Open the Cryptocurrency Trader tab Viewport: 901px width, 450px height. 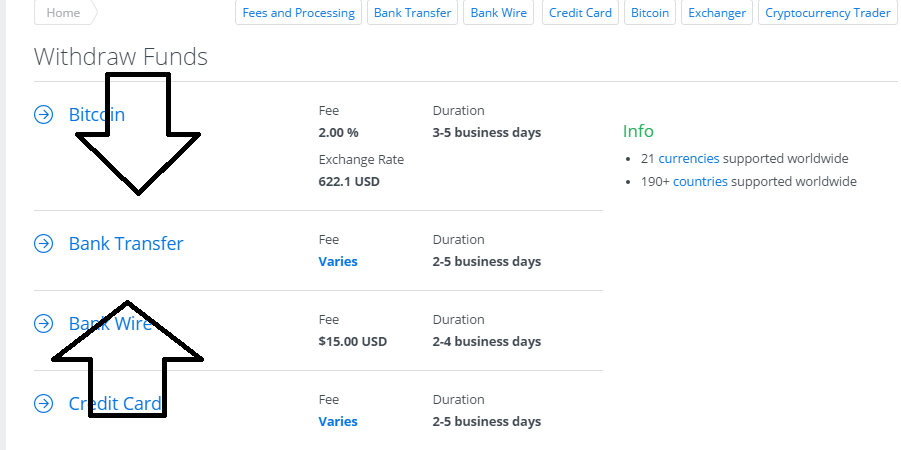(827, 13)
